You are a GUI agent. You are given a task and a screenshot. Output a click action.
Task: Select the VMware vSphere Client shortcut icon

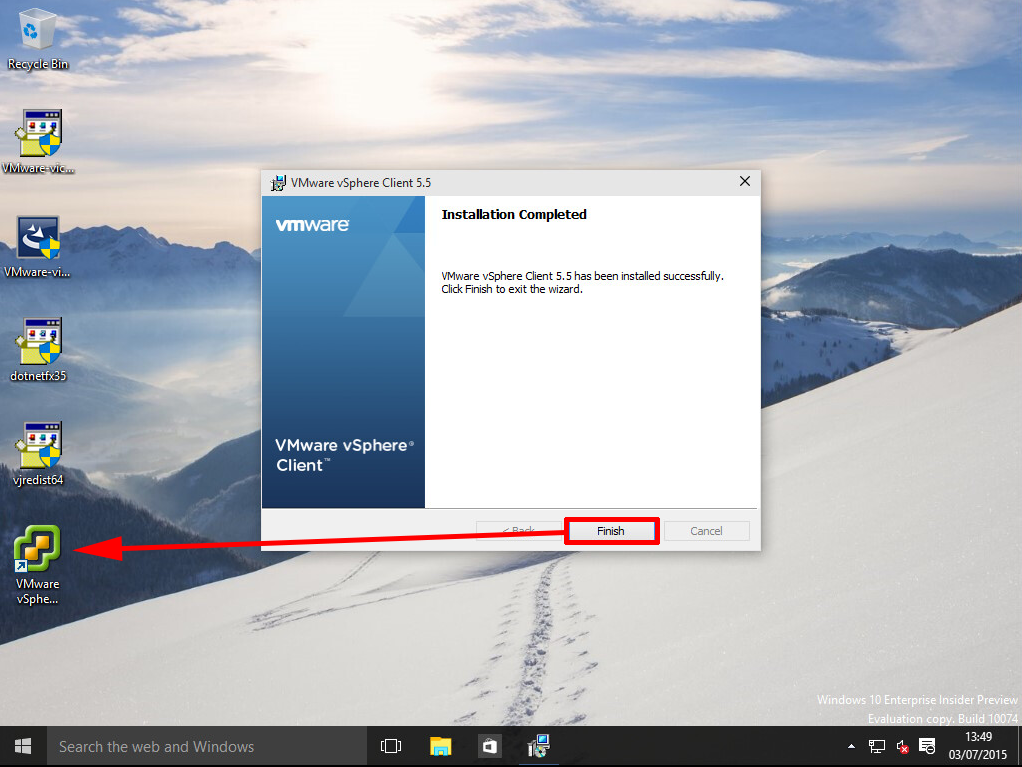[37, 565]
